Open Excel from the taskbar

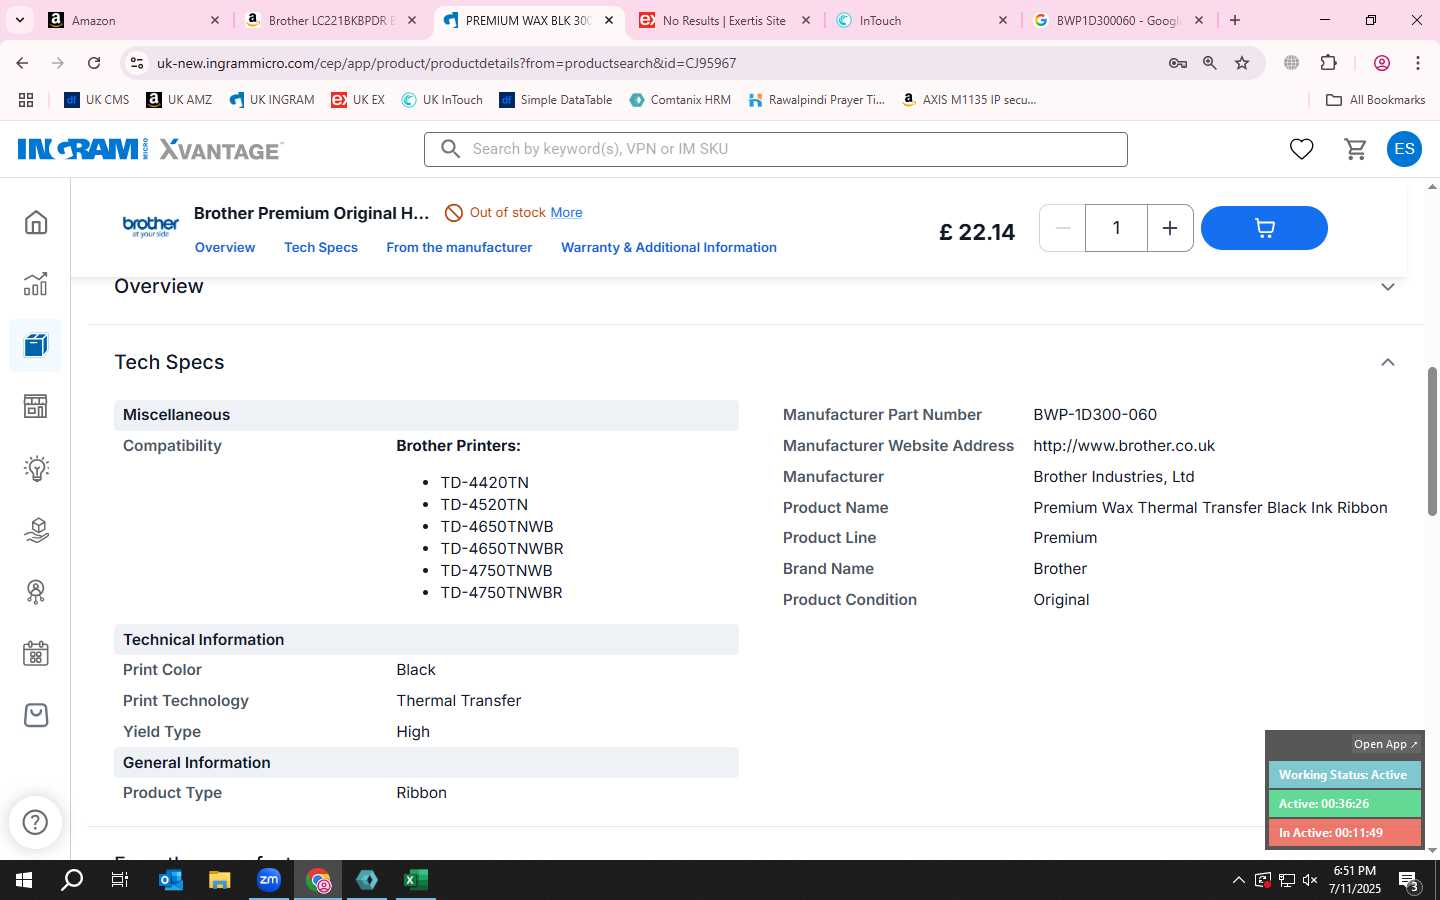[415, 880]
